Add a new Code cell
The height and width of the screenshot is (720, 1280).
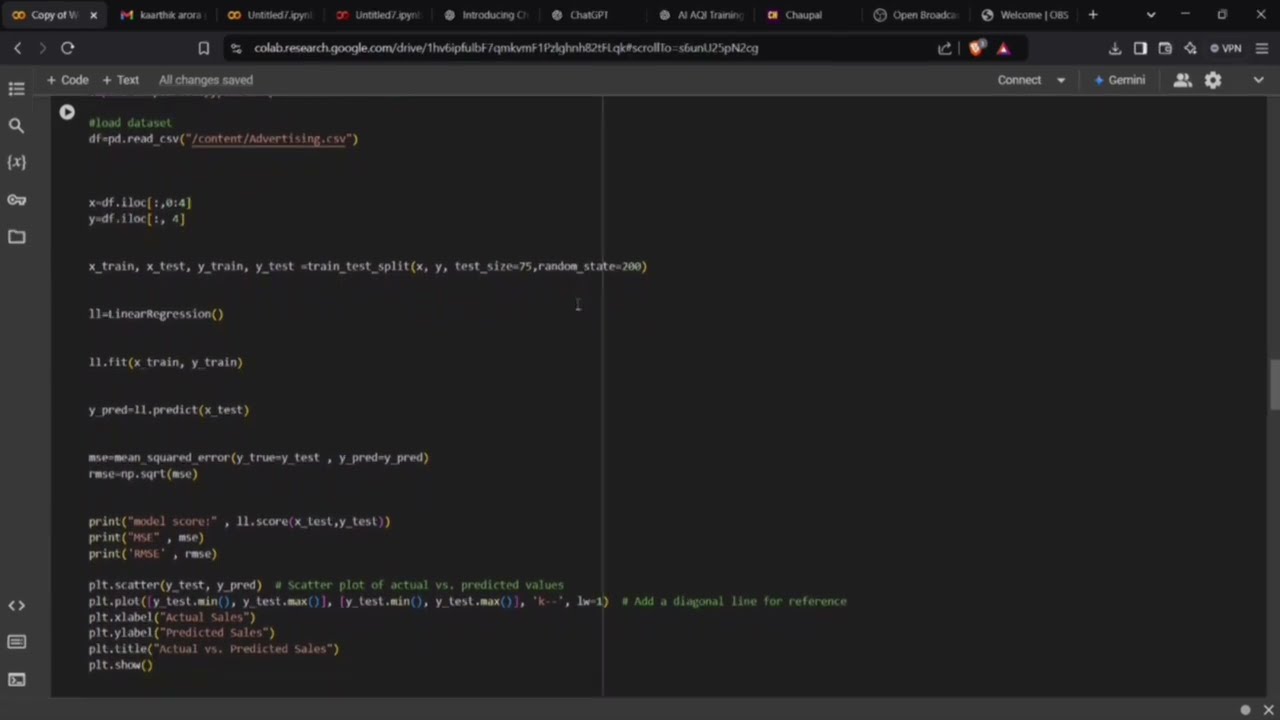point(67,80)
